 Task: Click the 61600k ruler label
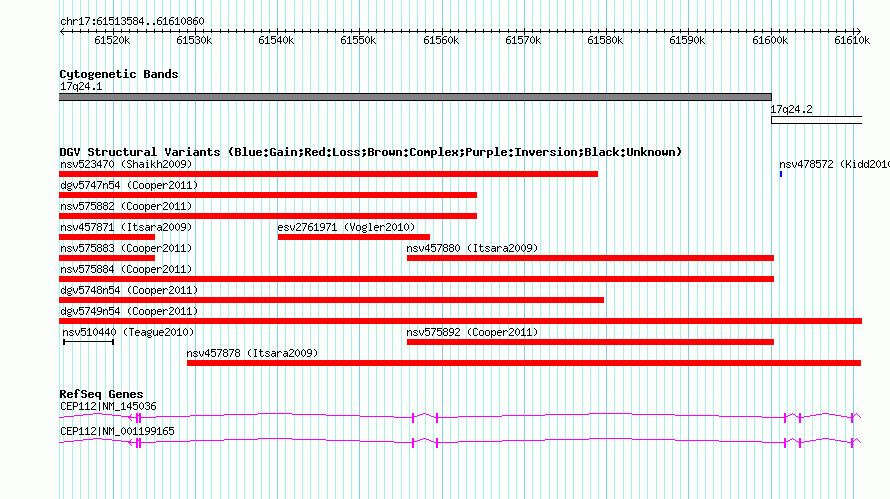tap(770, 40)
